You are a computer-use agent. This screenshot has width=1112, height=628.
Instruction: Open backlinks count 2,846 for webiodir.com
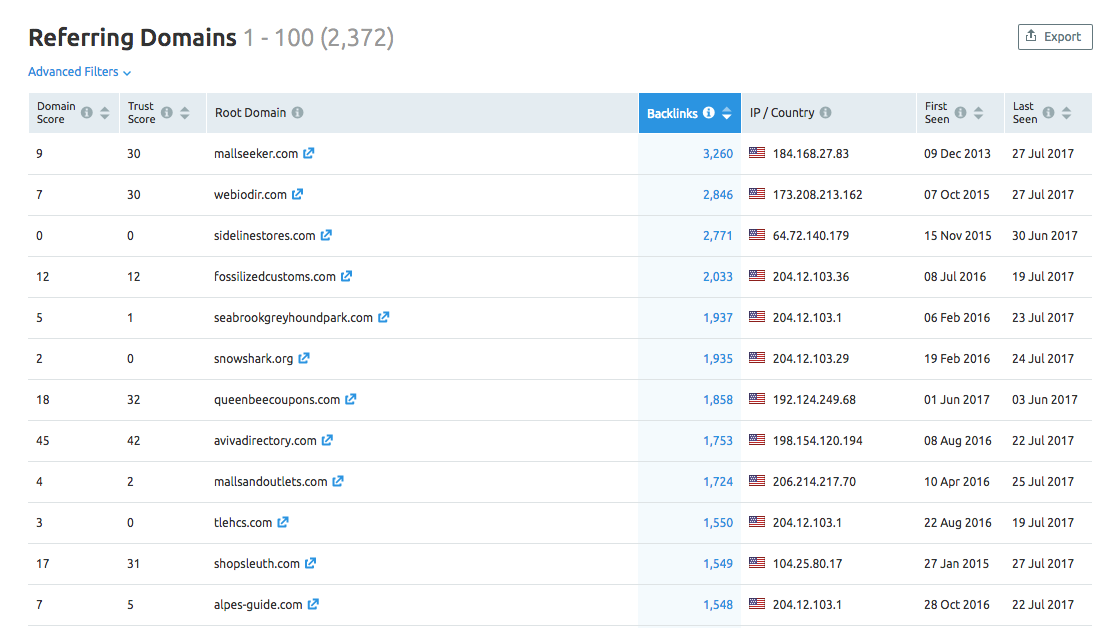(718, 195)
